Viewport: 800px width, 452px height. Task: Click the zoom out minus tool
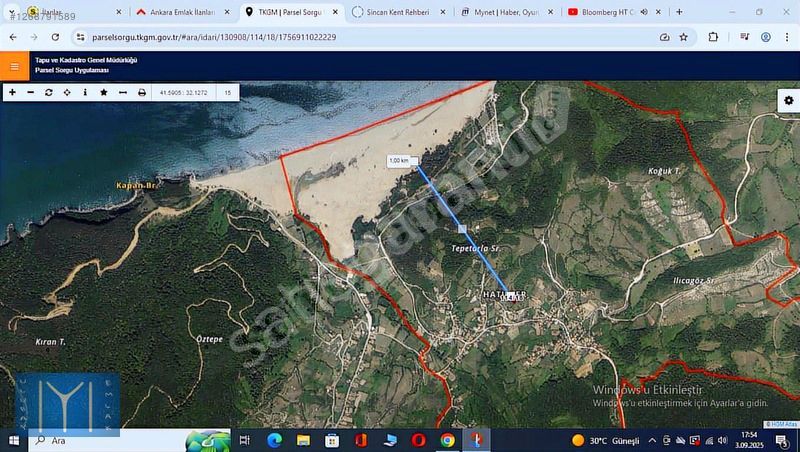[x=30, y=92]
